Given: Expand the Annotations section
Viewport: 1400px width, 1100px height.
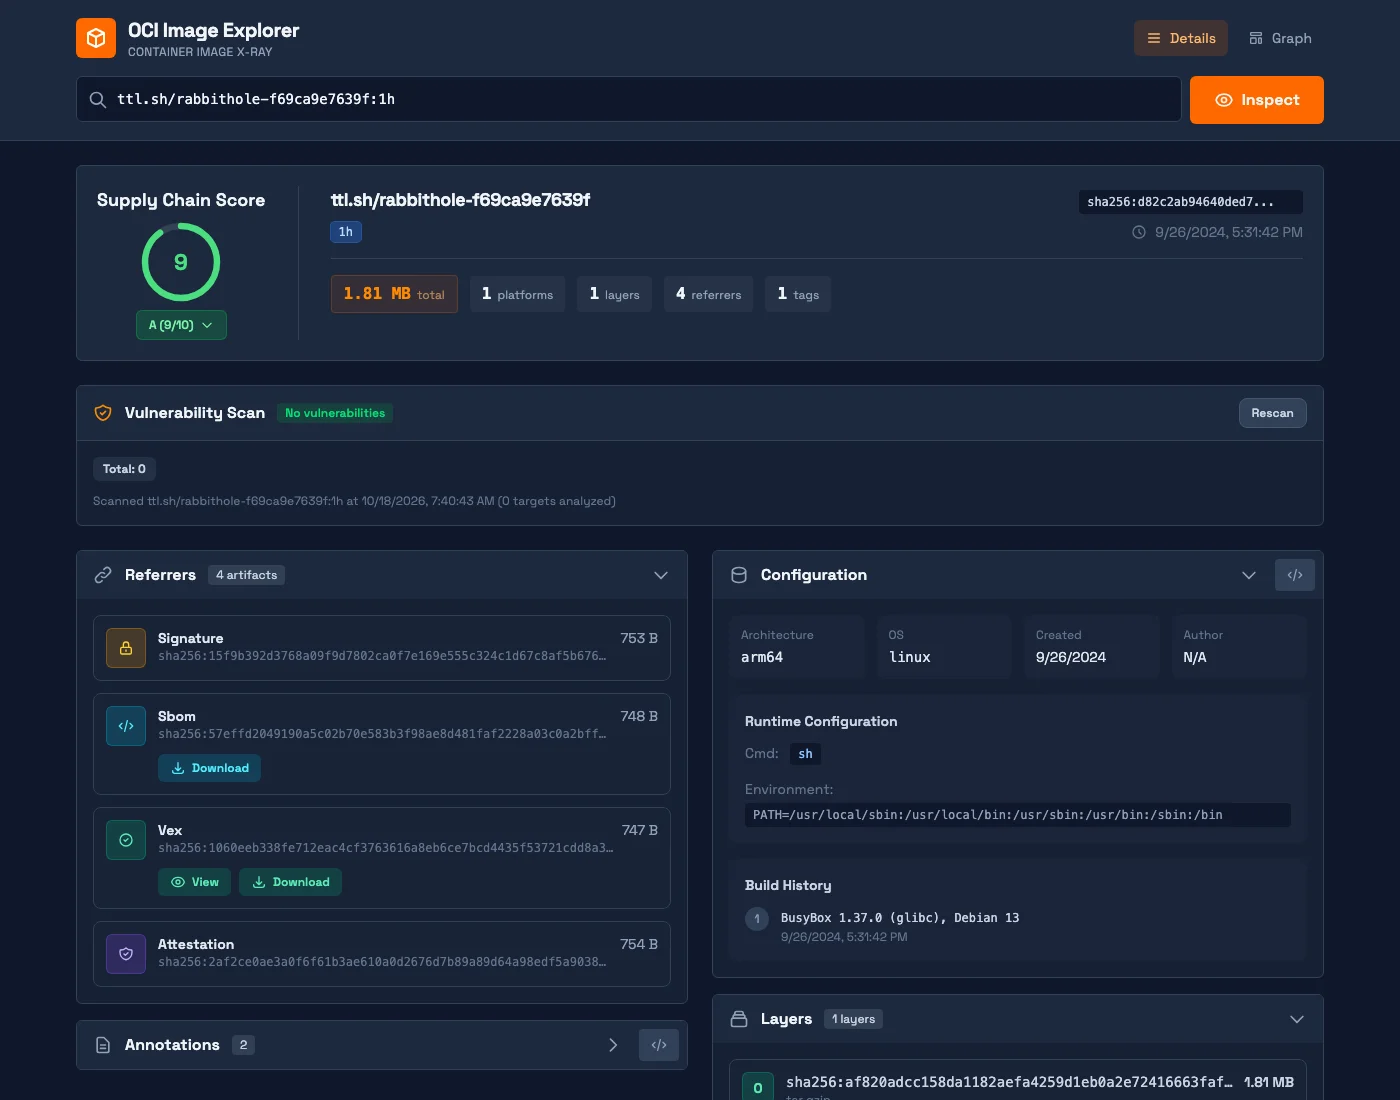Looking at the screenshot, I should 613,1045.
